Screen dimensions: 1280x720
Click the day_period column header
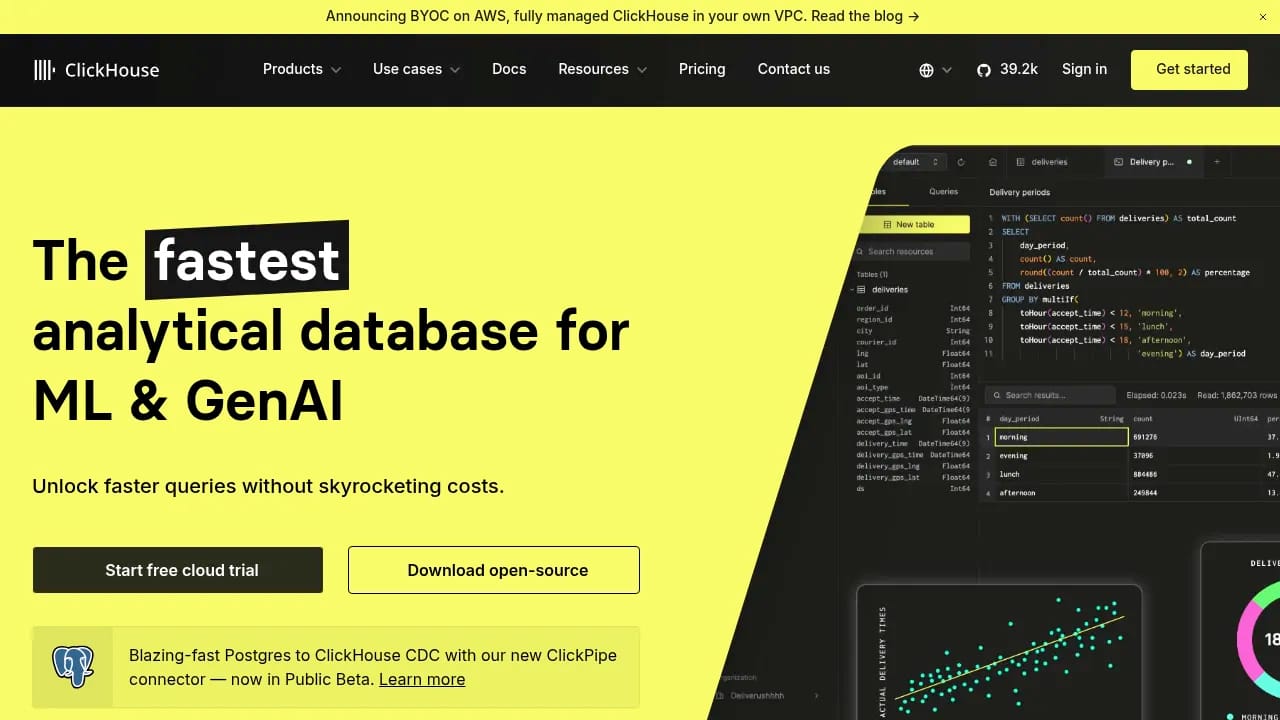1019,419
